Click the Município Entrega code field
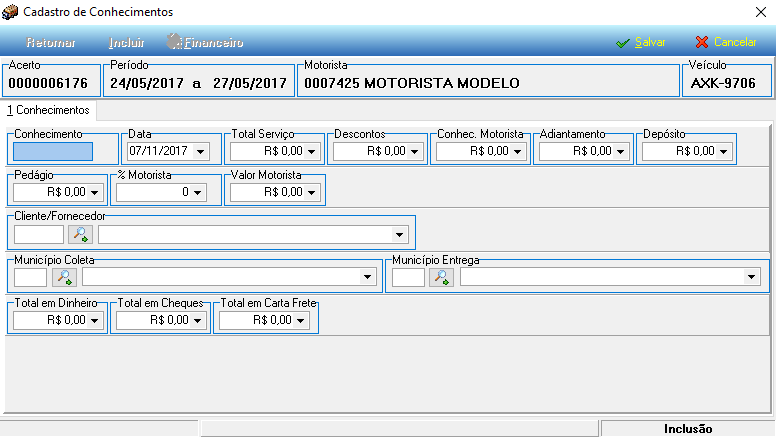Viewport: 776px width, 437px height. pos(408,277)
